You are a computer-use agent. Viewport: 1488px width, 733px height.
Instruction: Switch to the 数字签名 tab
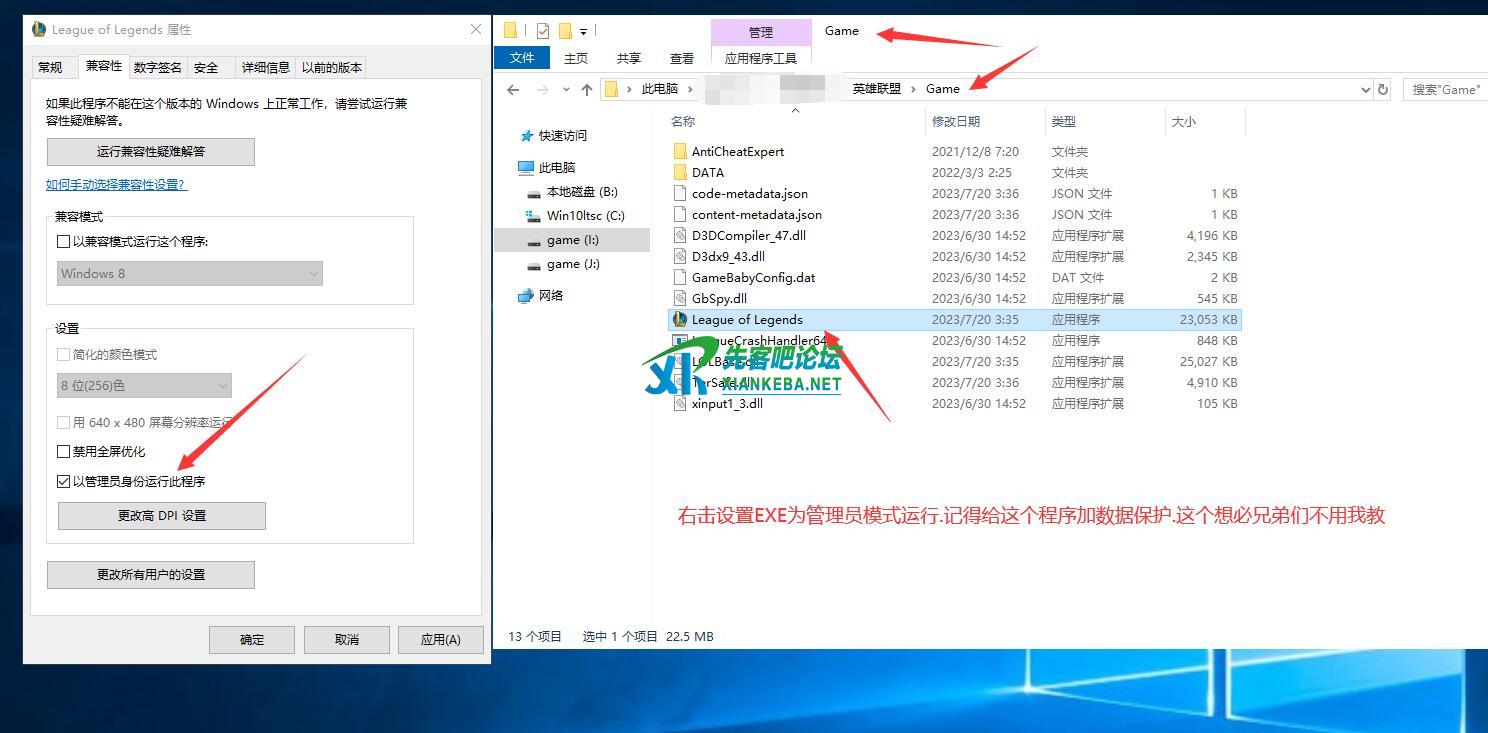157,67
